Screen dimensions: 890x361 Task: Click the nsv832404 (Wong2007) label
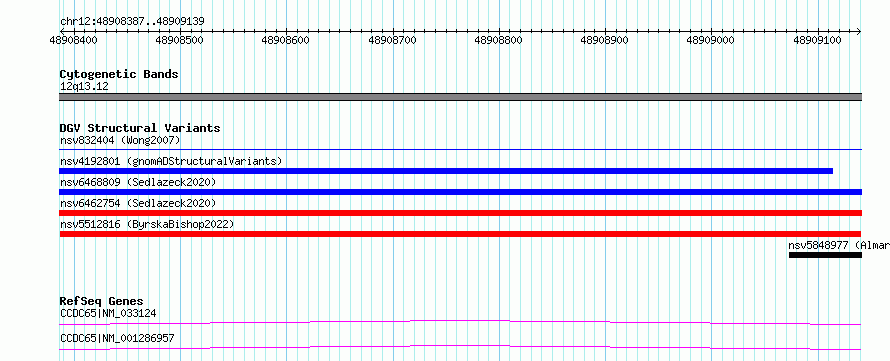click(x=120, y=140)
